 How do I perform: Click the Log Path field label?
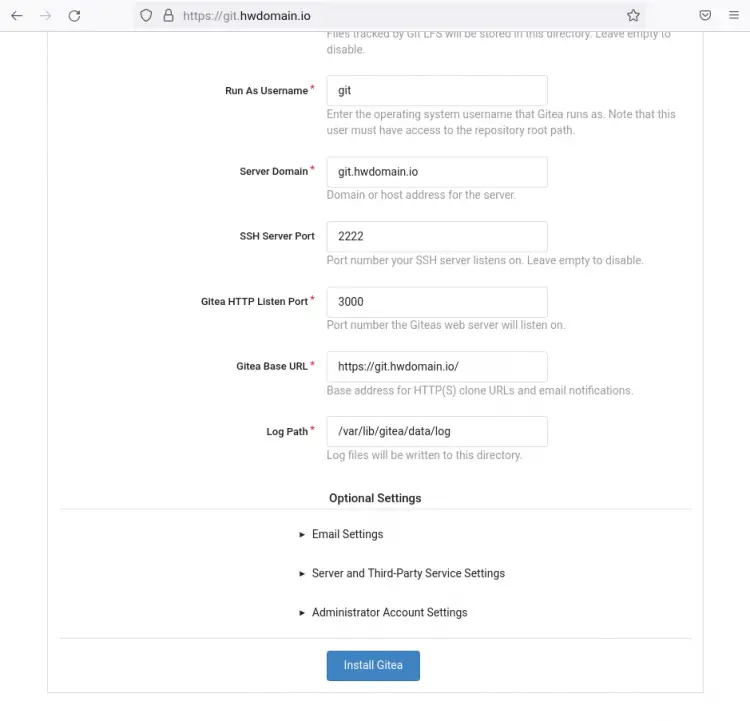tap(287, 432)
